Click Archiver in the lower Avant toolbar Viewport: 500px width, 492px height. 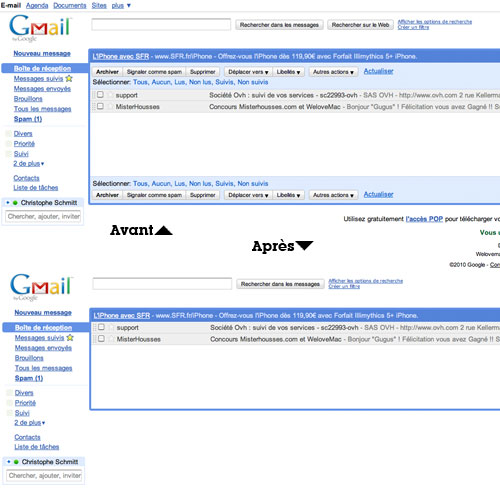click(x=107, y=195)
